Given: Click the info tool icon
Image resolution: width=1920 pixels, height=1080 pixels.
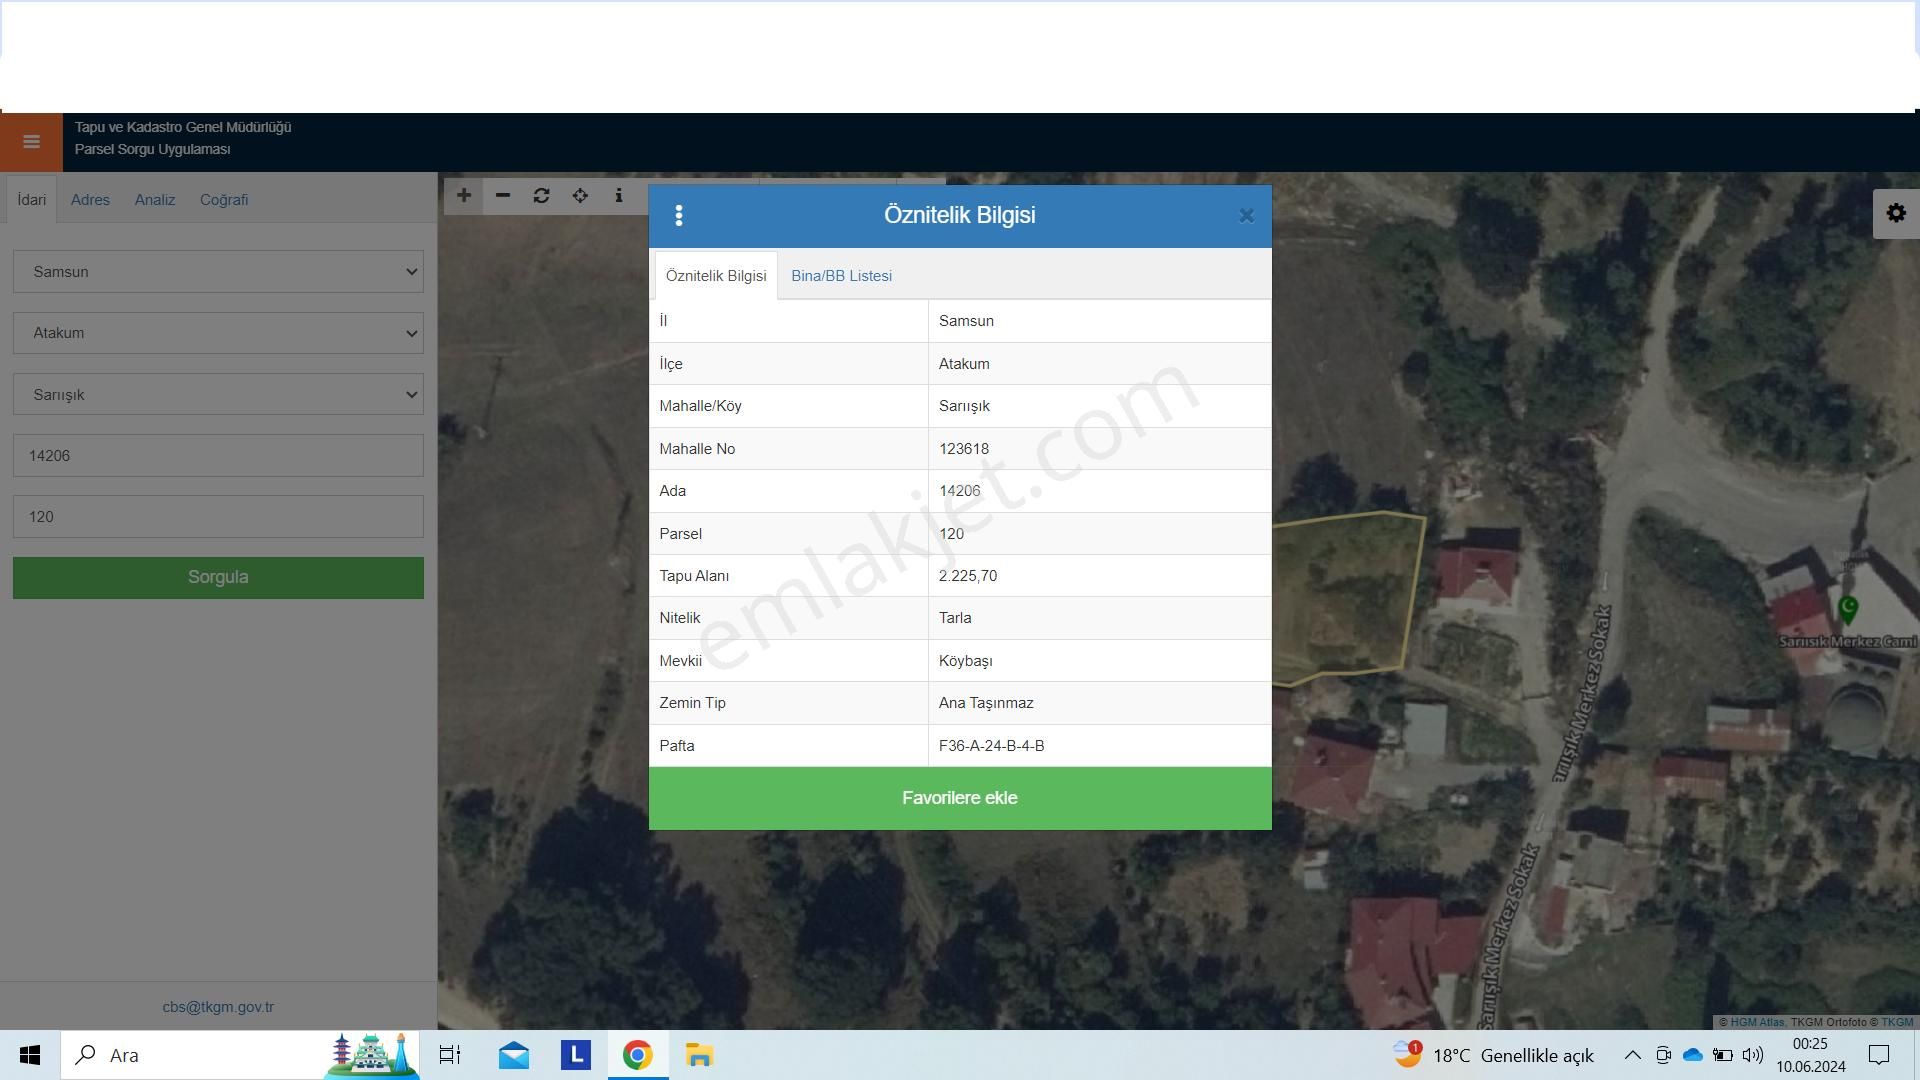Looking at the screenshot, I should pyautogui.click(x=619, y=196).
